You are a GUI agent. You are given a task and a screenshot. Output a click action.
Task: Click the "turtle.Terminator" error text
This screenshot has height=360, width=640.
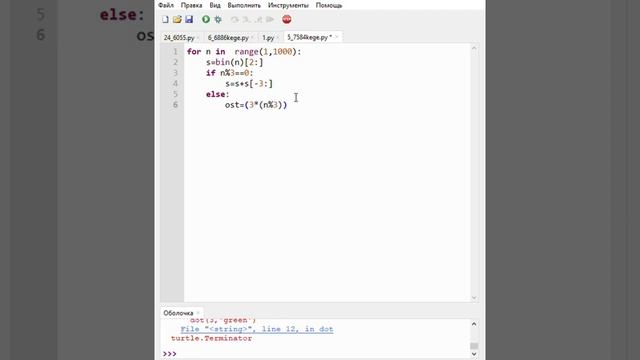(x=211, y=338)
